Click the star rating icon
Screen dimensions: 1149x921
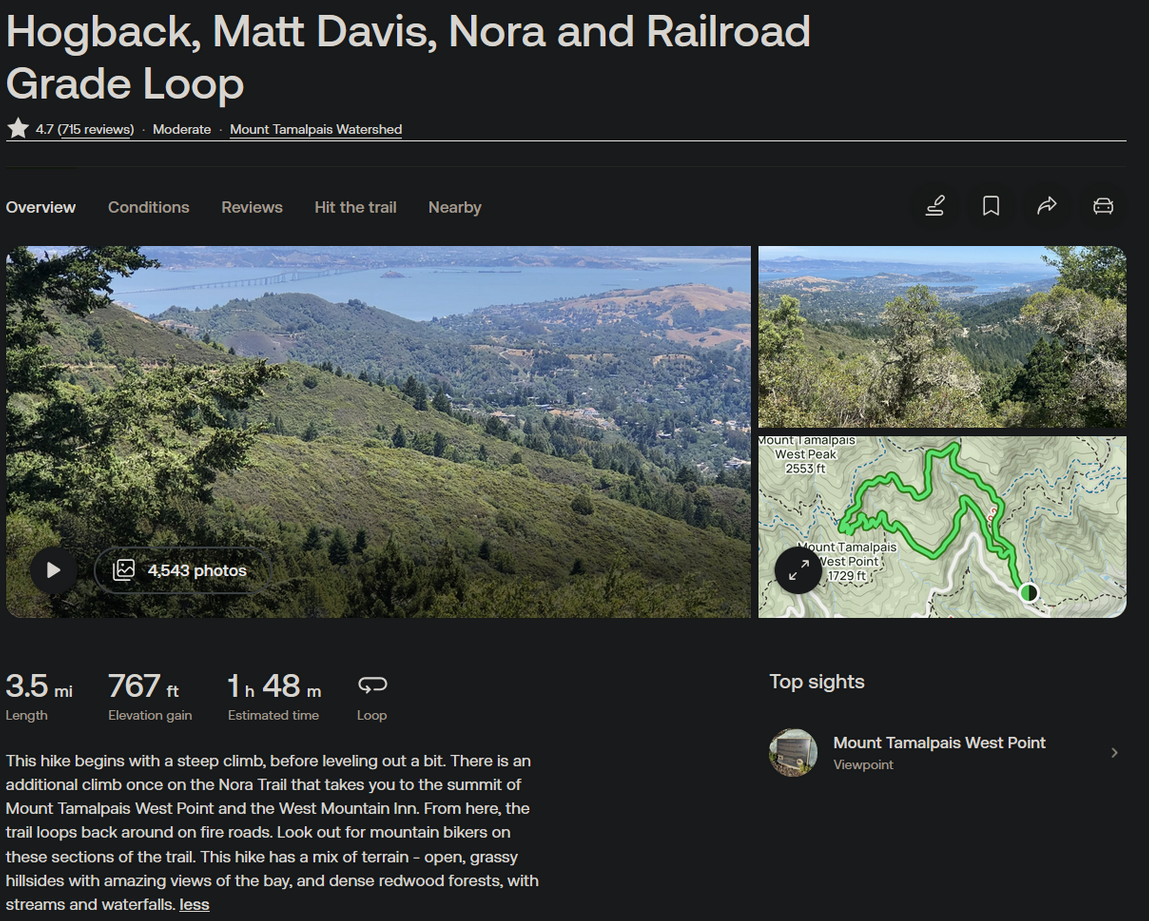18,129
